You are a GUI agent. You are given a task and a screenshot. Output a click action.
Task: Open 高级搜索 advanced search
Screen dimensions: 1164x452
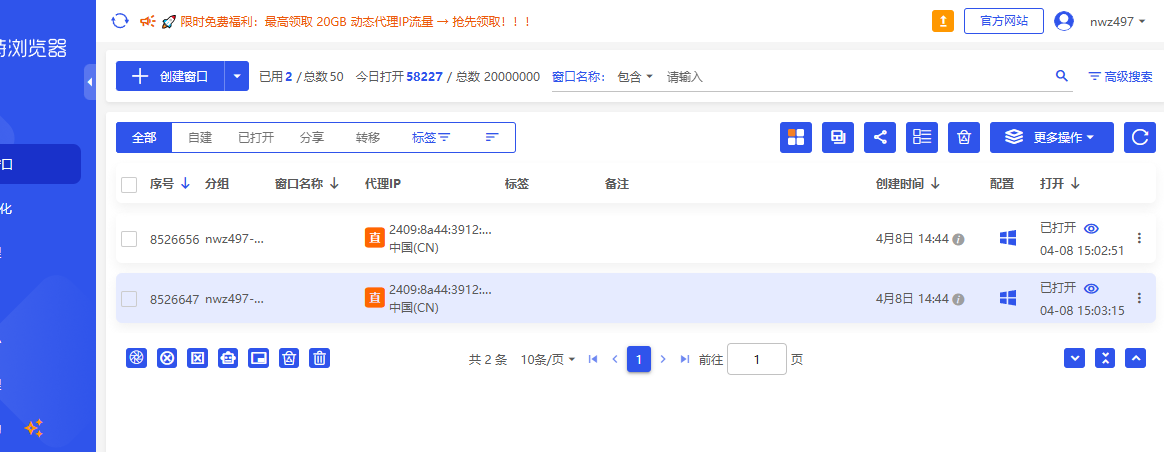coord(1121,76)
